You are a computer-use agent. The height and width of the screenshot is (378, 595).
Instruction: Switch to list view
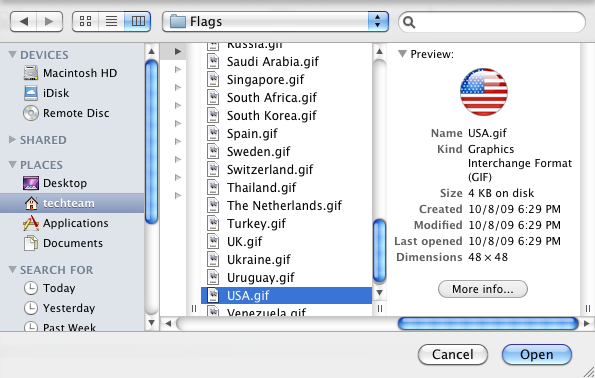(111, 21)
